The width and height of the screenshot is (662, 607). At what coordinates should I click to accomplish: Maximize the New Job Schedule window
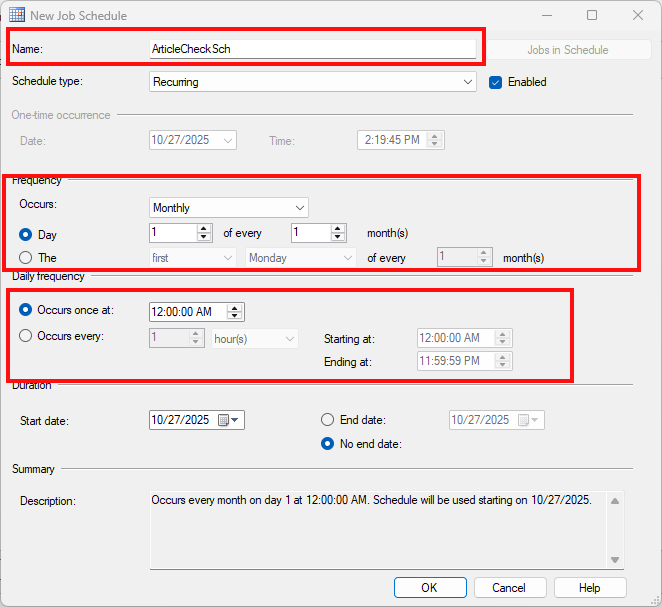coord(592,16)
